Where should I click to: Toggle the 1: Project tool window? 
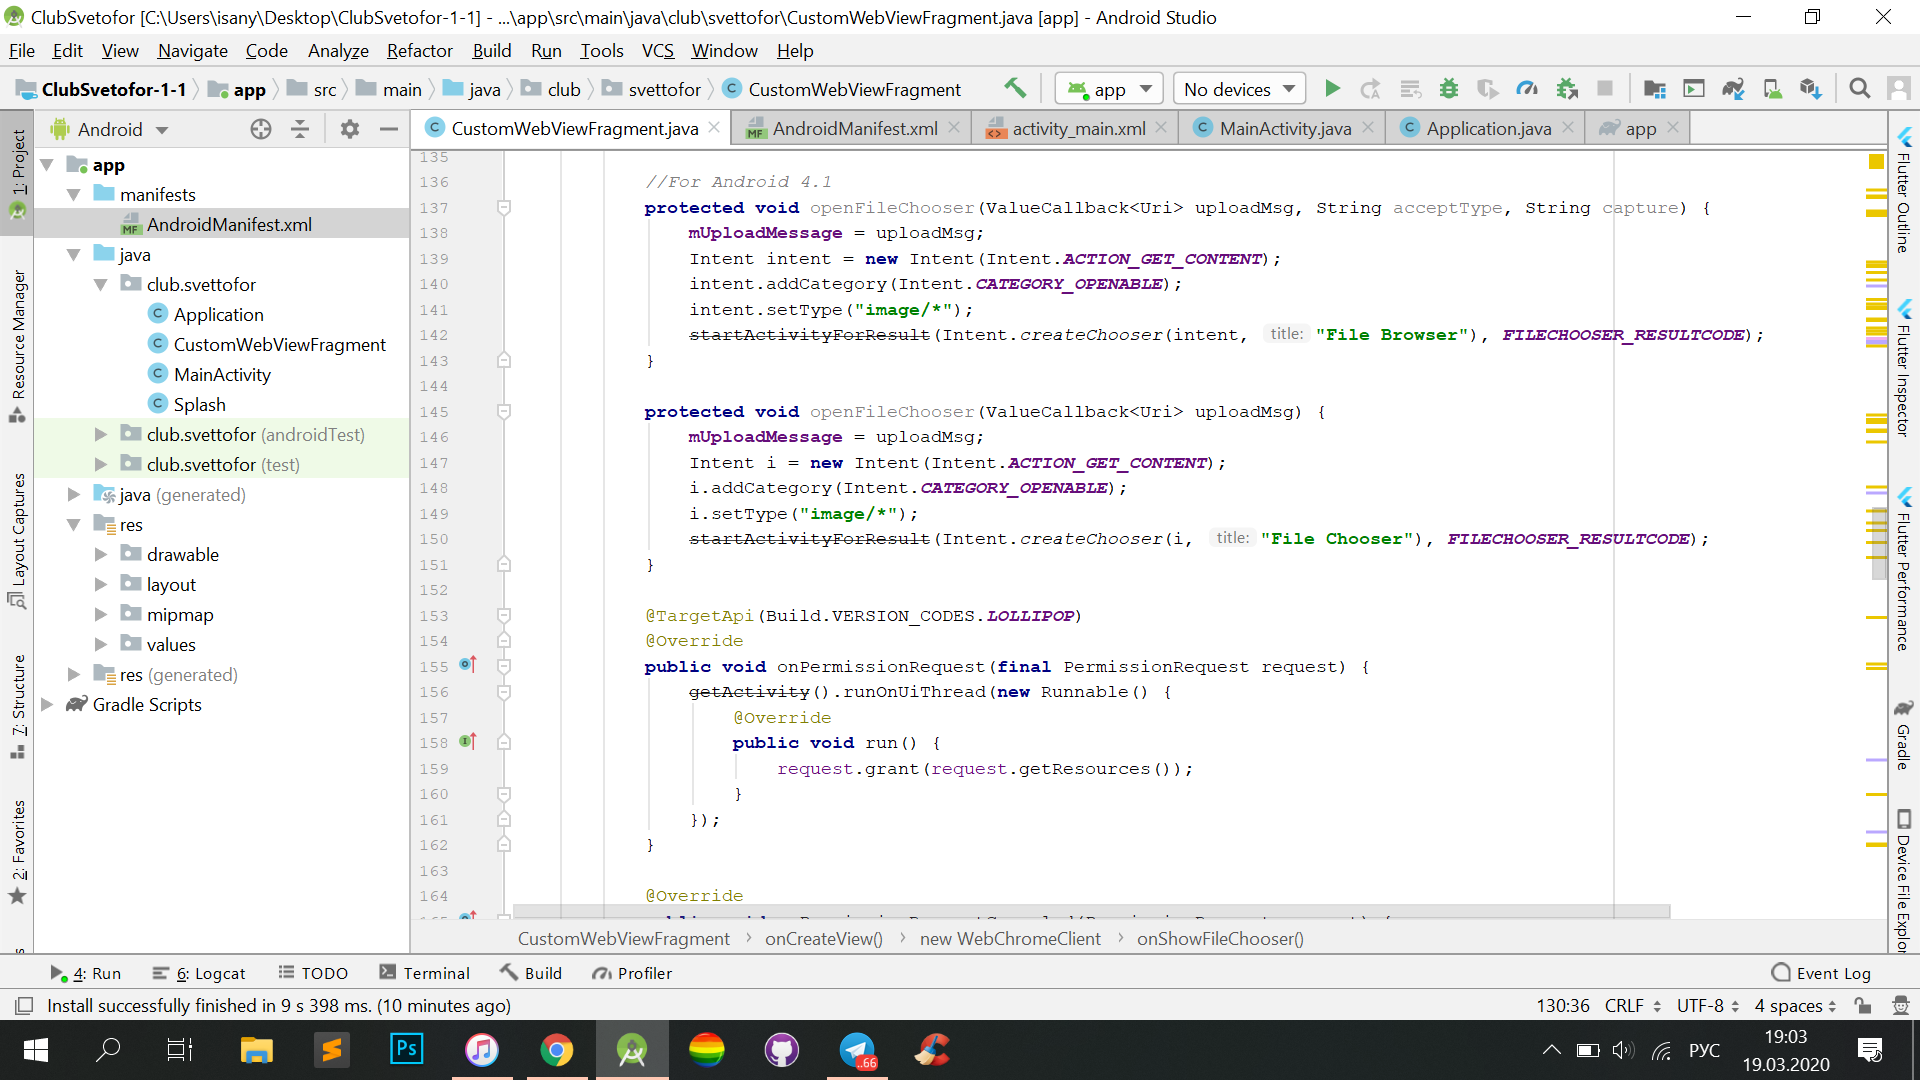[x=17, y=168]
